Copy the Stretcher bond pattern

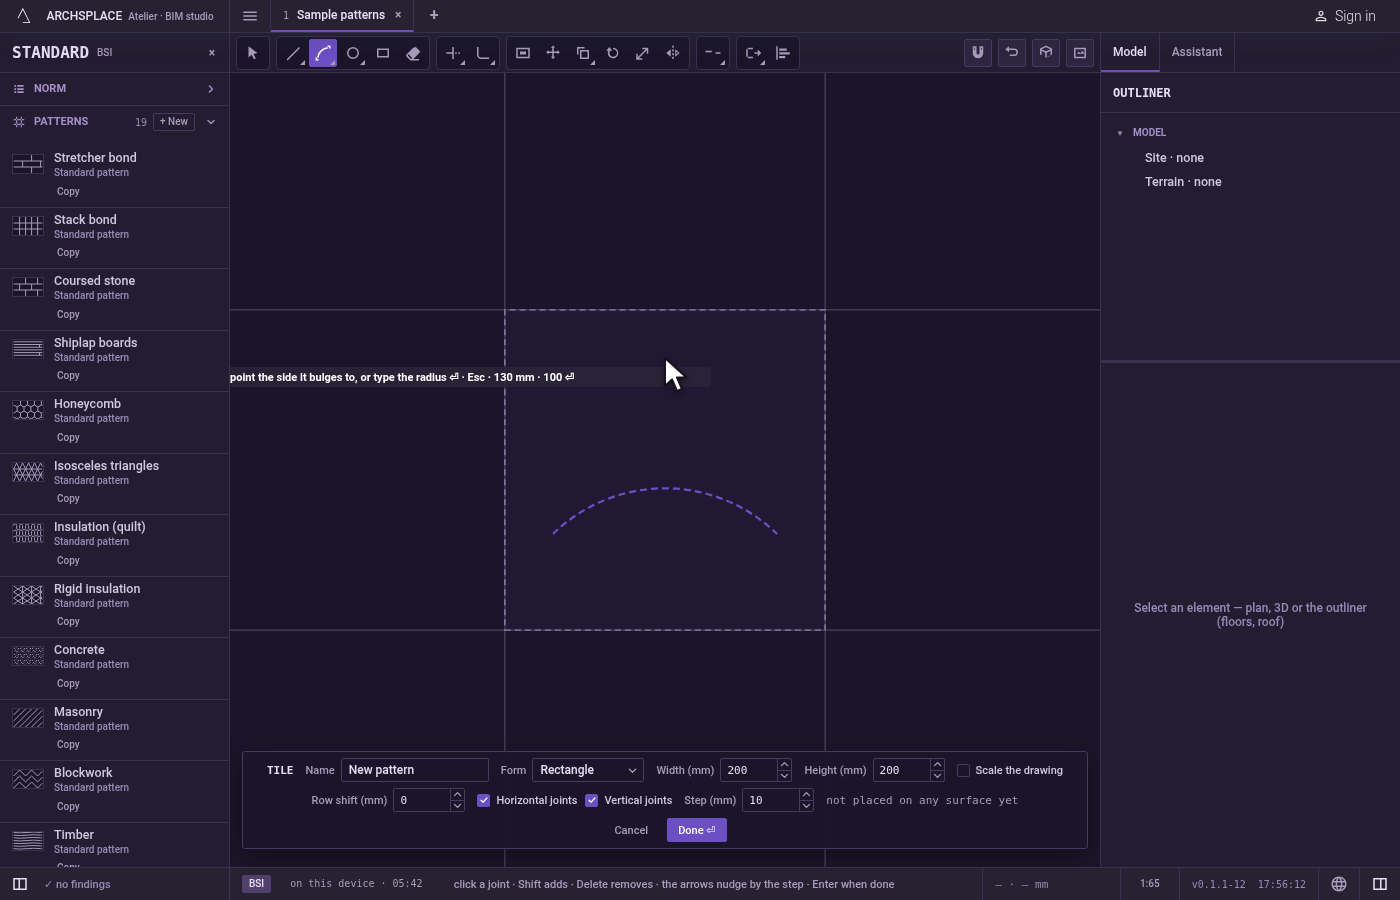[68, 192]
